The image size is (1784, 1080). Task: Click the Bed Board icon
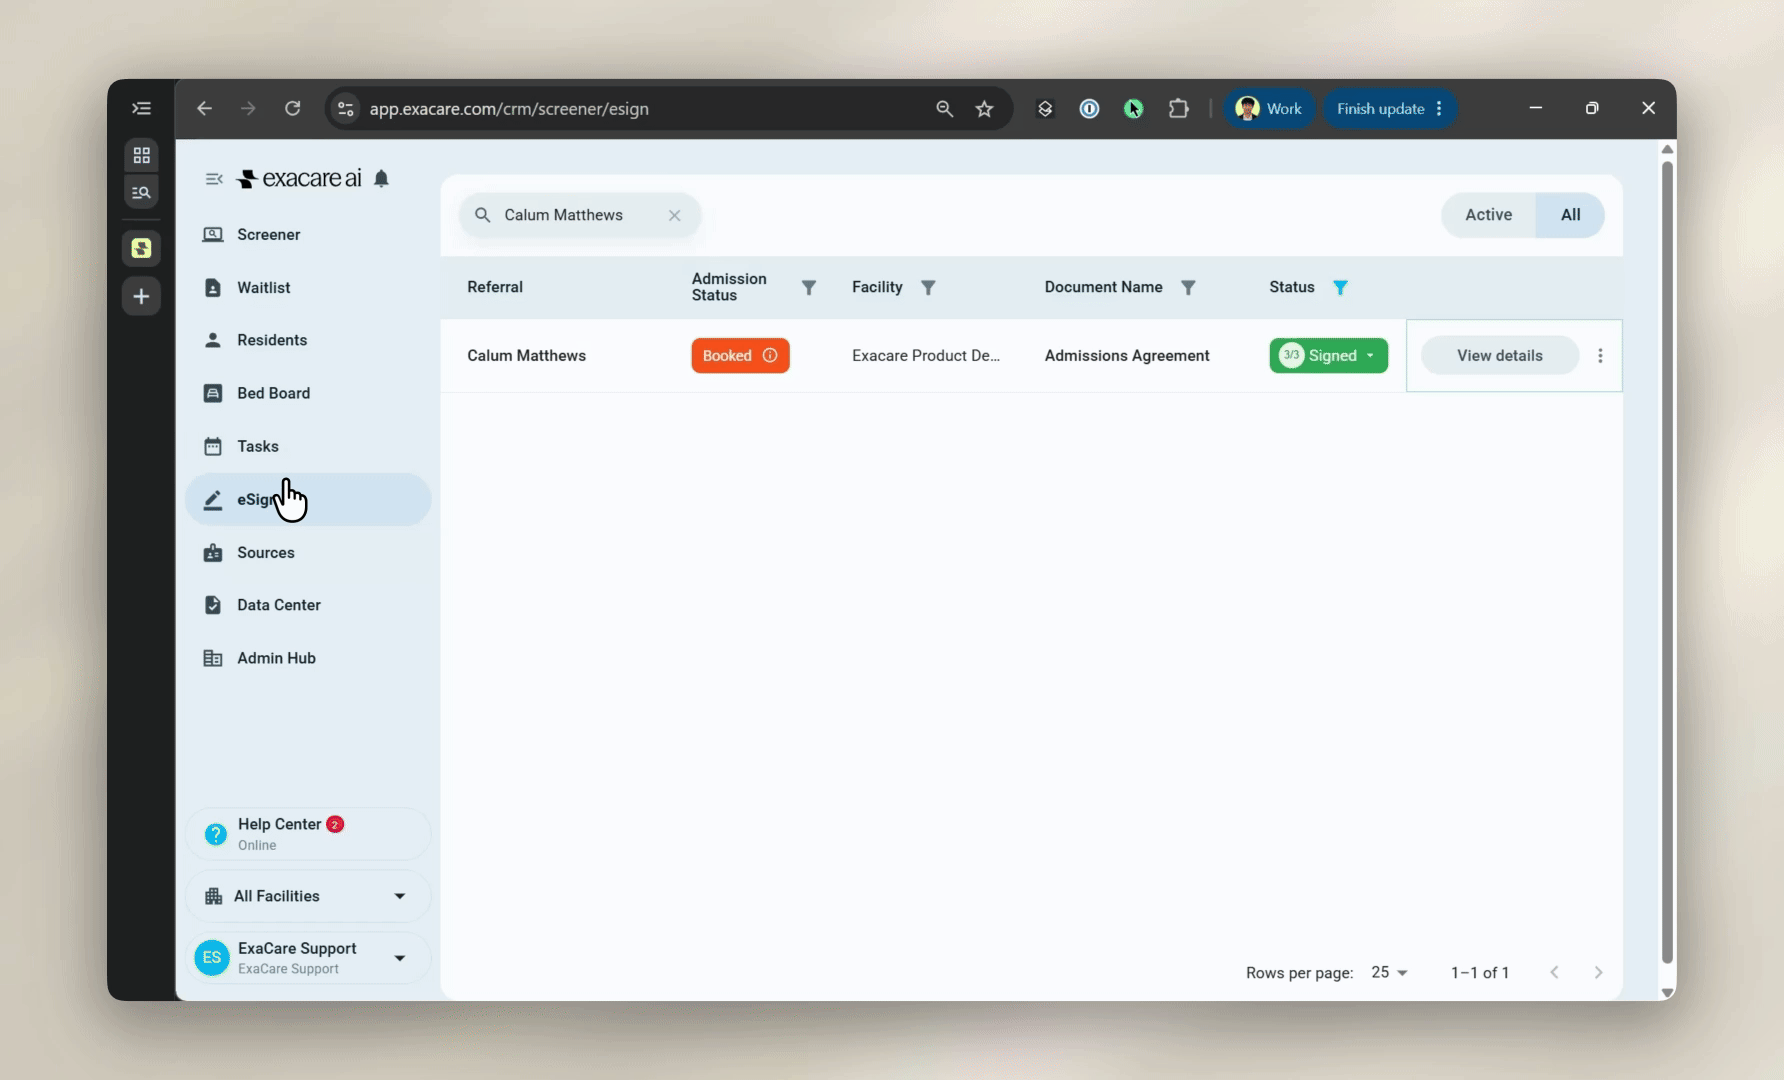[x=213, y=393]
